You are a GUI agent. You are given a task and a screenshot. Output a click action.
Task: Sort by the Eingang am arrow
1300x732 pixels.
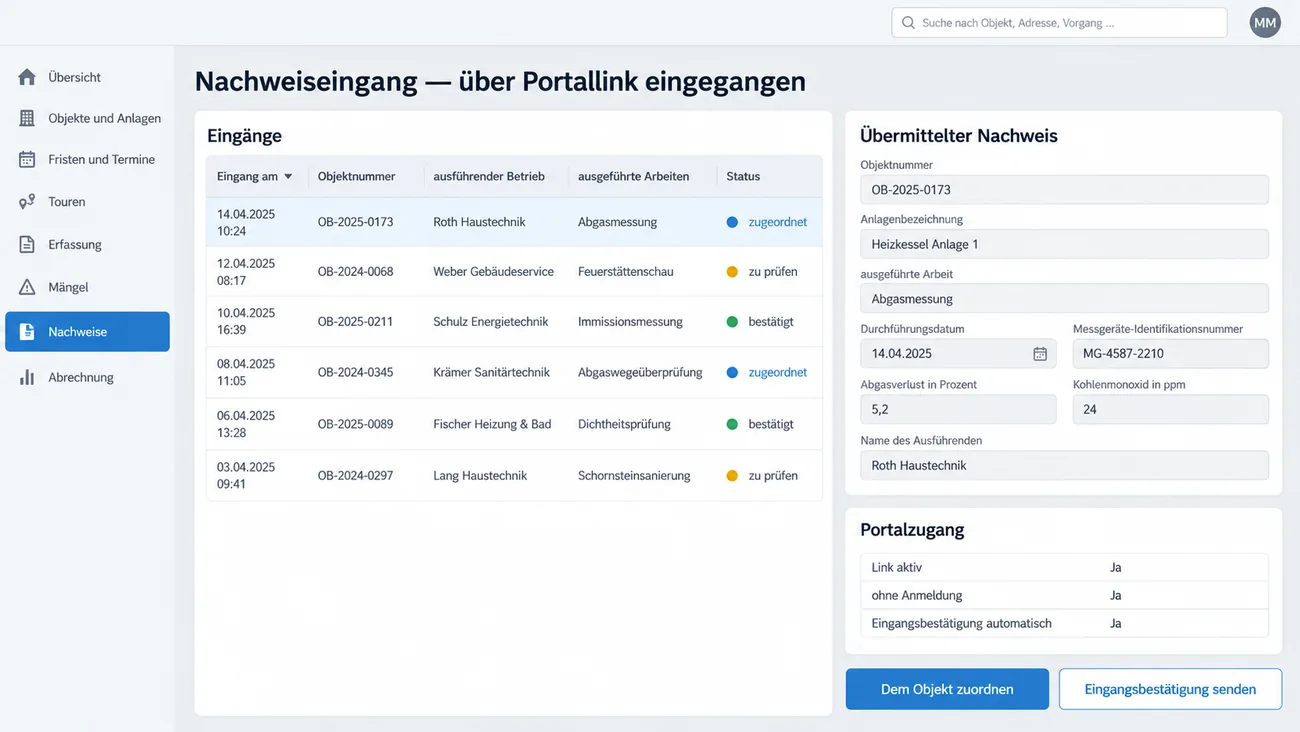(288, 177)
